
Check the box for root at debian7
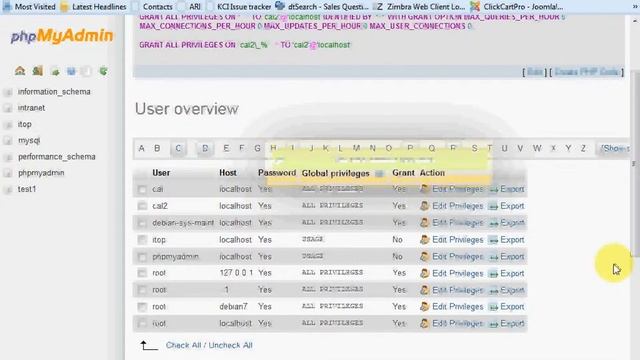142,307
